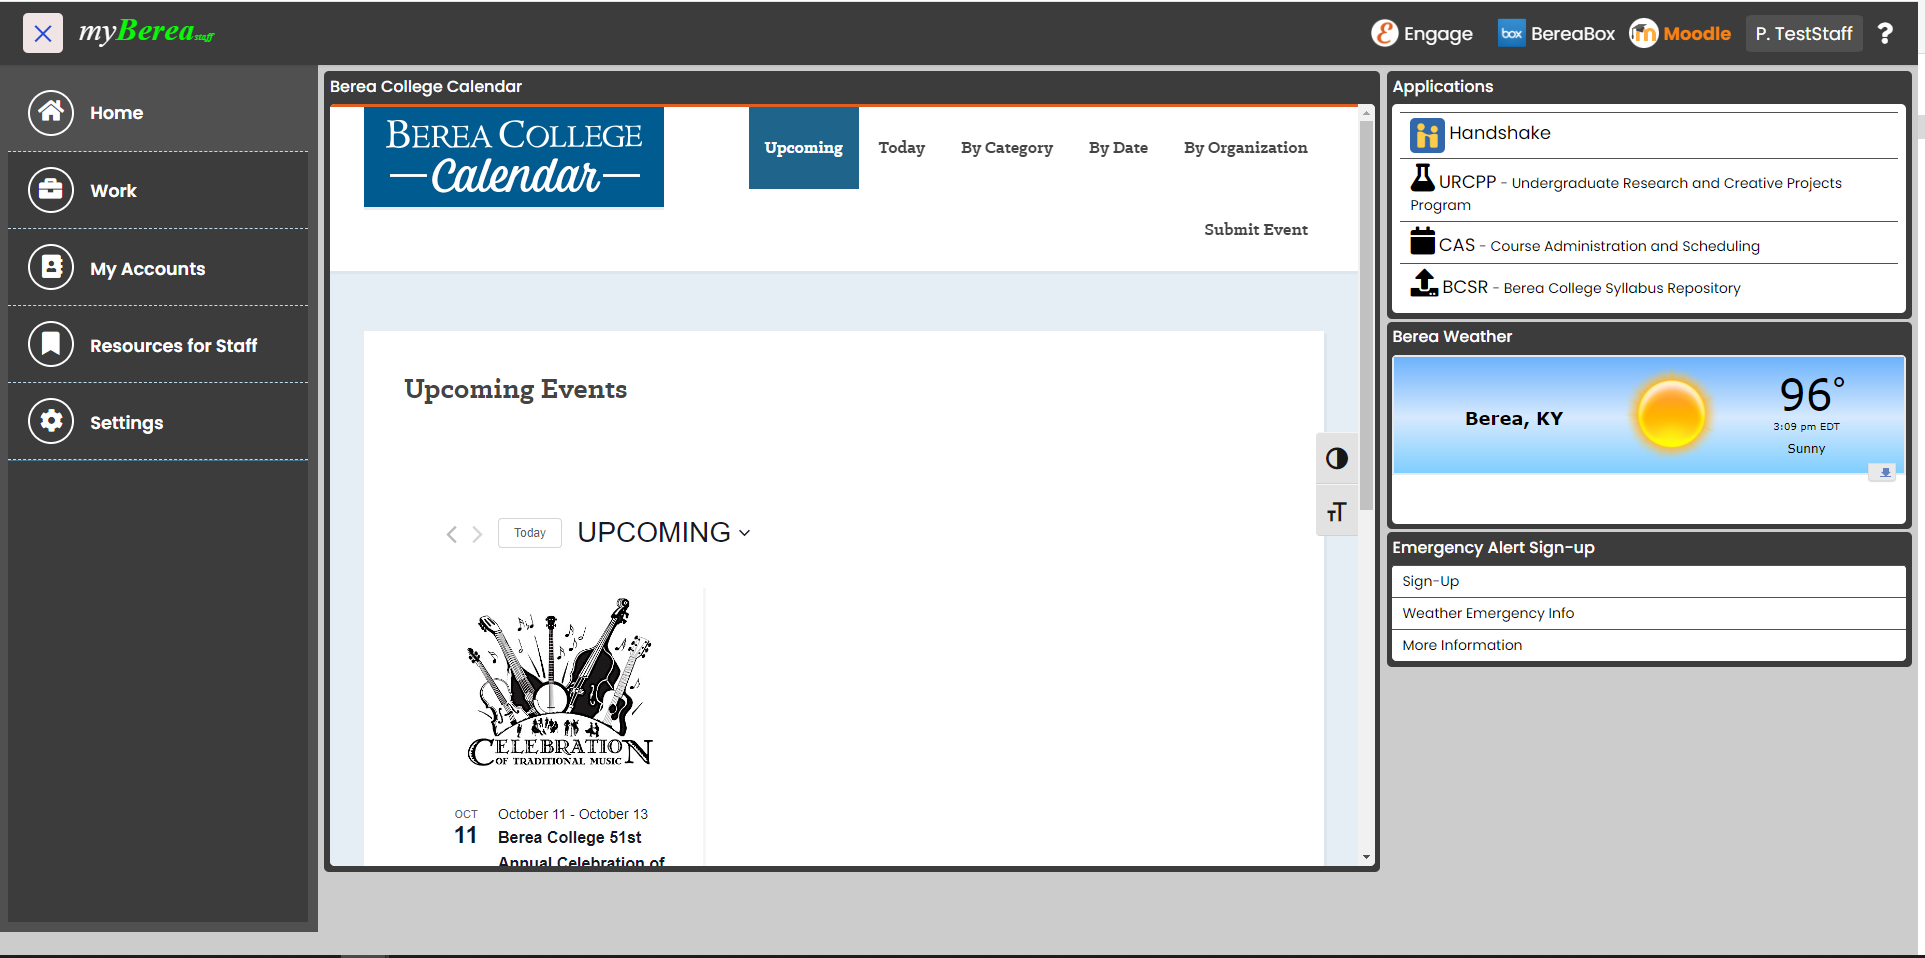Open Resources for Staff bookmark icon

coord(51,345)
